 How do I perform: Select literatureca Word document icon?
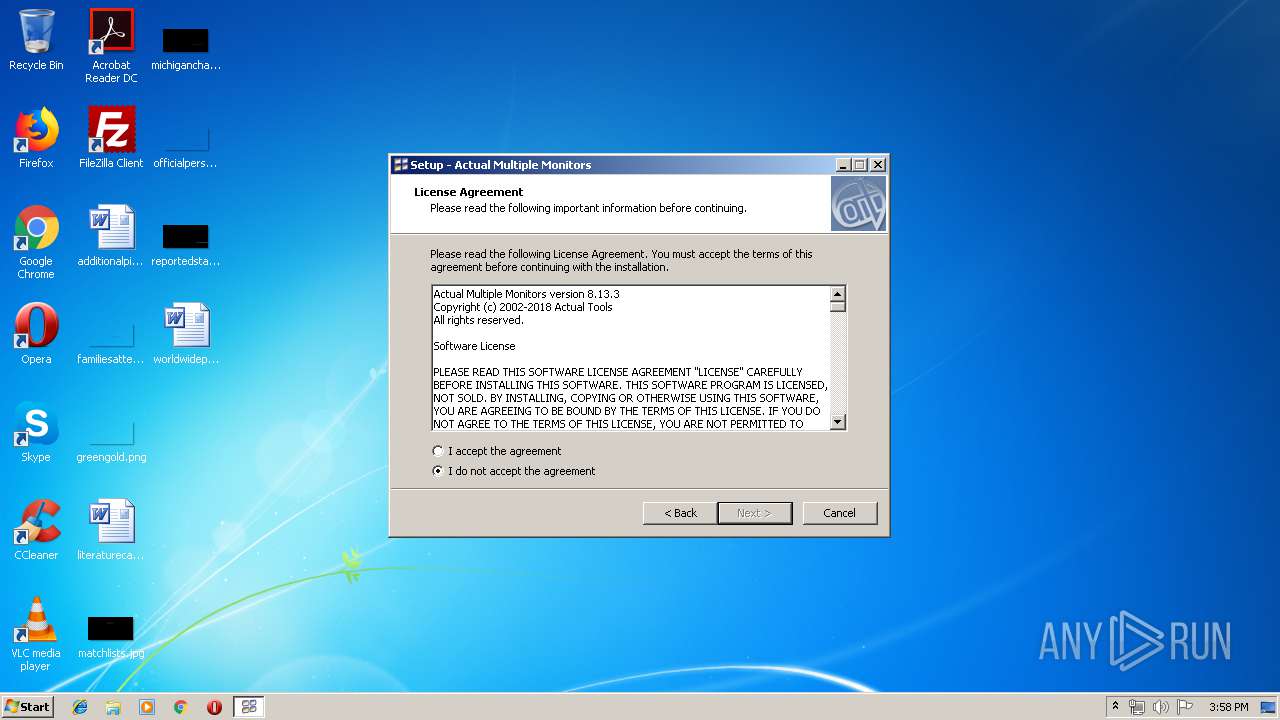coord(111,530)
